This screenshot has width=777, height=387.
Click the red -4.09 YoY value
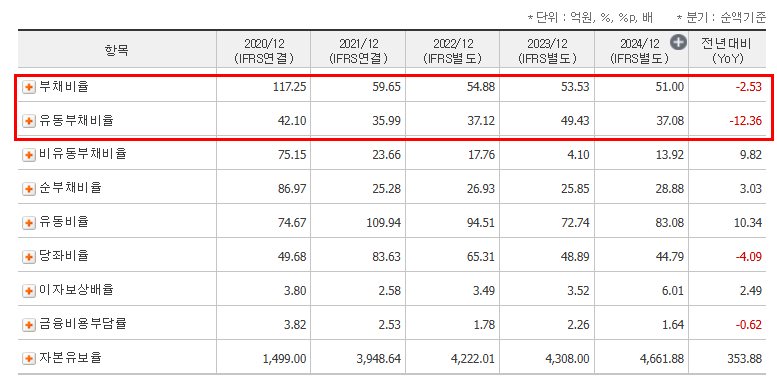coord(748,257)
